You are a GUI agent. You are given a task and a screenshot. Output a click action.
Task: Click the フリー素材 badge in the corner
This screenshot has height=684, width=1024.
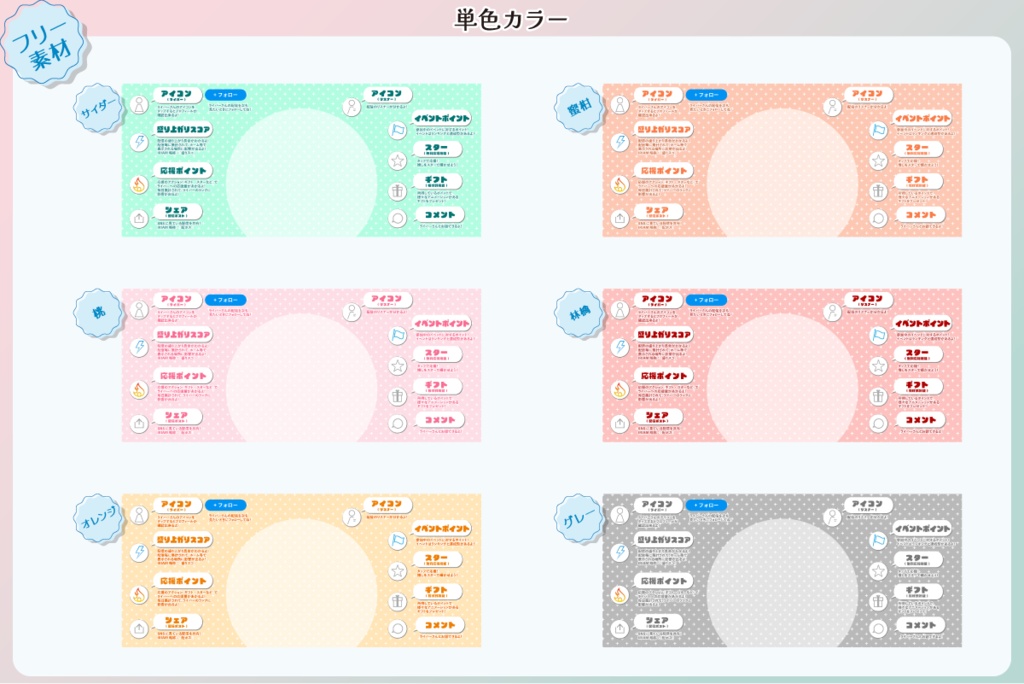click(42, 38)
